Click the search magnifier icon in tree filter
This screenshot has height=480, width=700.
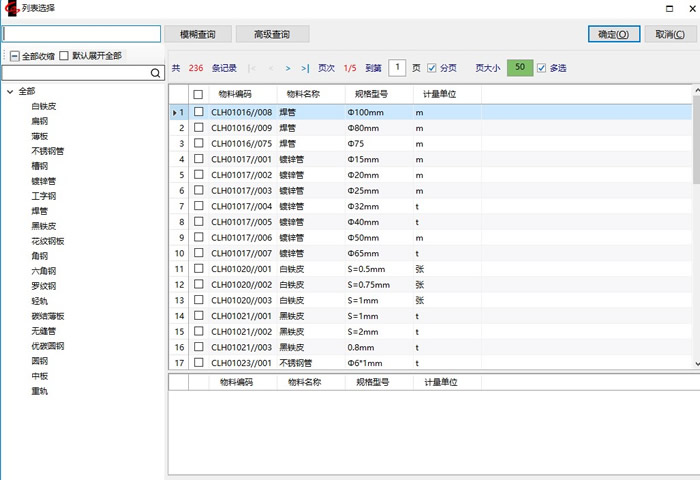click(x=155, y=73)
